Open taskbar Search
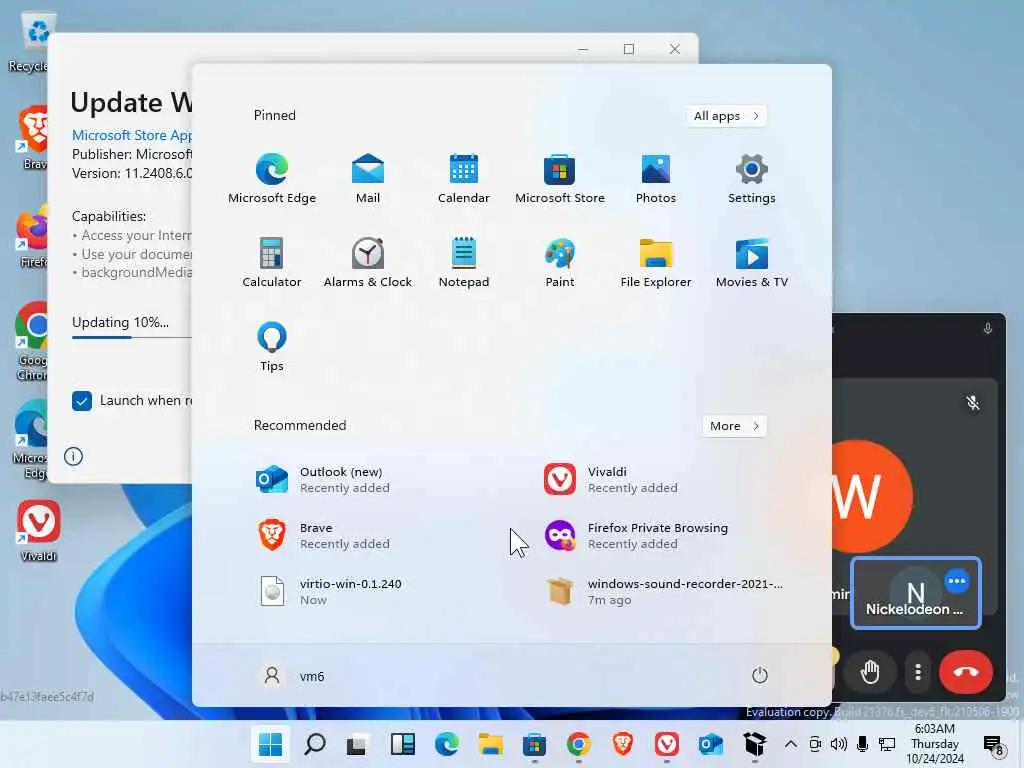1024x768 pixels. tap(315, 744)
